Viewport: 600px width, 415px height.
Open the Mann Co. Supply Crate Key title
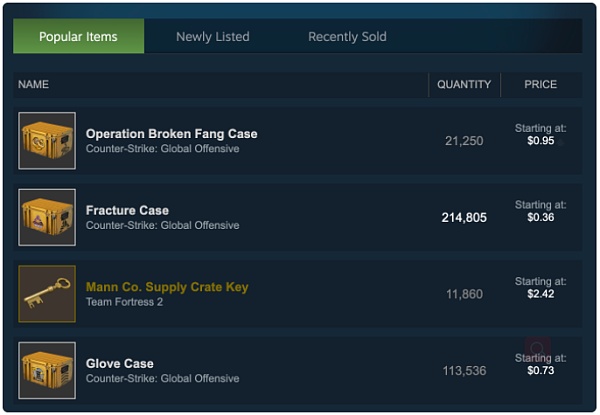click(x=167, y=287)
